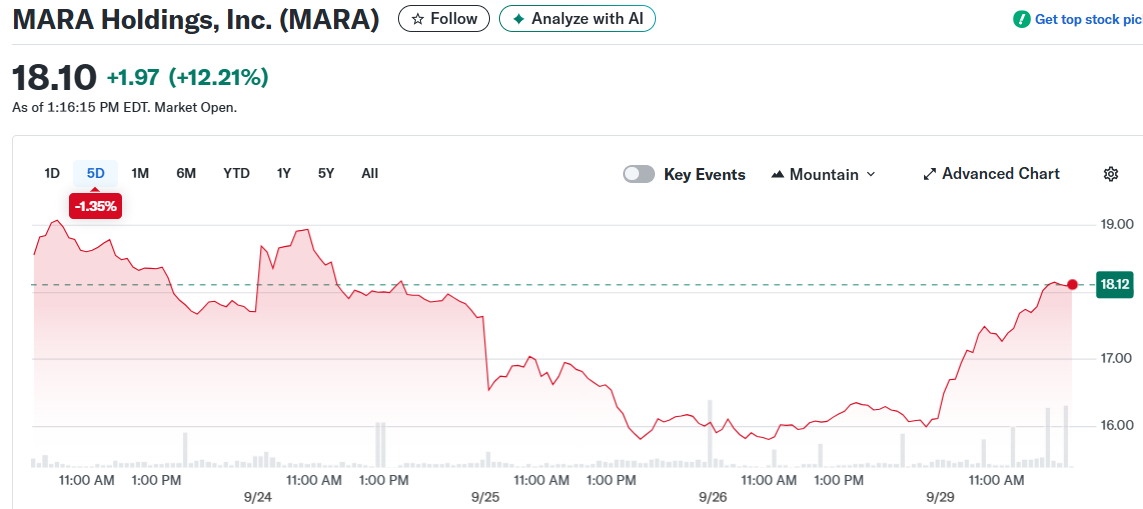Click the 9/26 date label
The height and width of the screenshot is (509, 1143).
point(713,497)
